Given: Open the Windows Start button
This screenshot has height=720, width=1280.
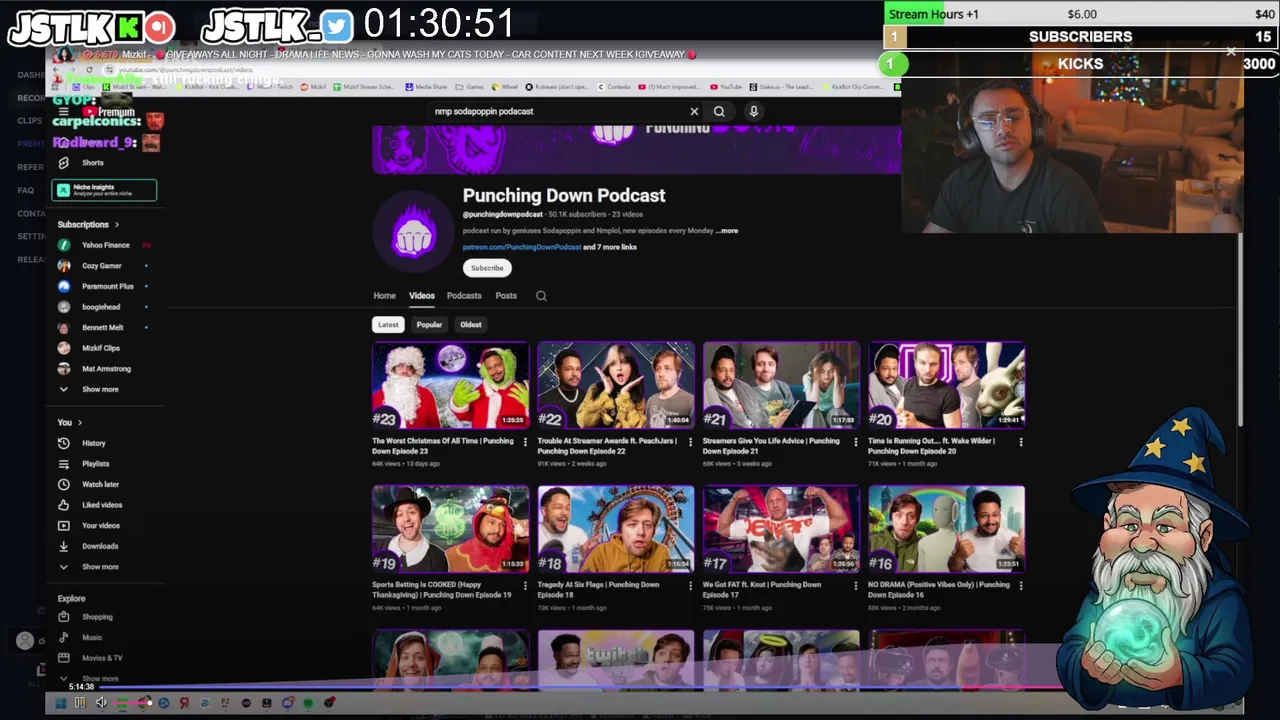Looking at the screenshot, I should tap(60, 704).
